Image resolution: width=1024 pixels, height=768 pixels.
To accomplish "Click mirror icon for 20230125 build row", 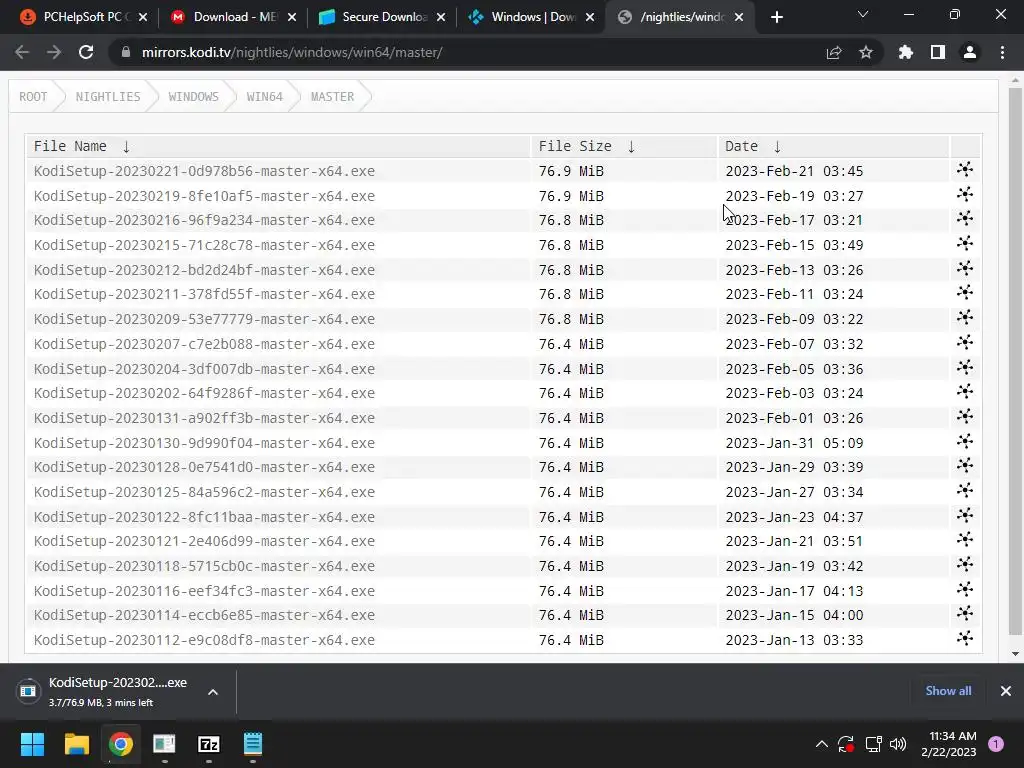I will point(965,490).
